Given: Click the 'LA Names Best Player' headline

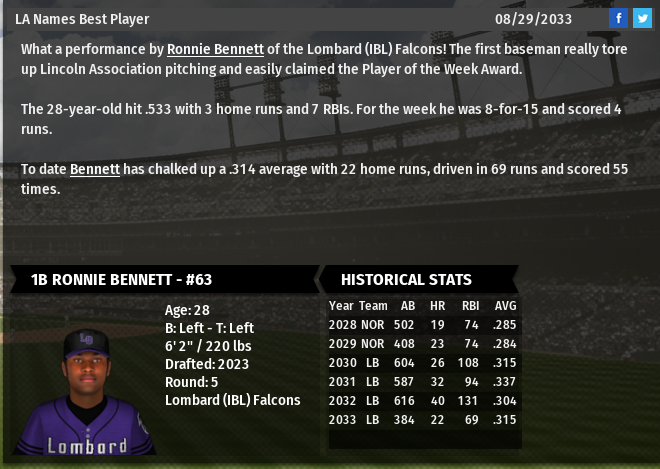Looking at the screenshot, I should (82, 19).
